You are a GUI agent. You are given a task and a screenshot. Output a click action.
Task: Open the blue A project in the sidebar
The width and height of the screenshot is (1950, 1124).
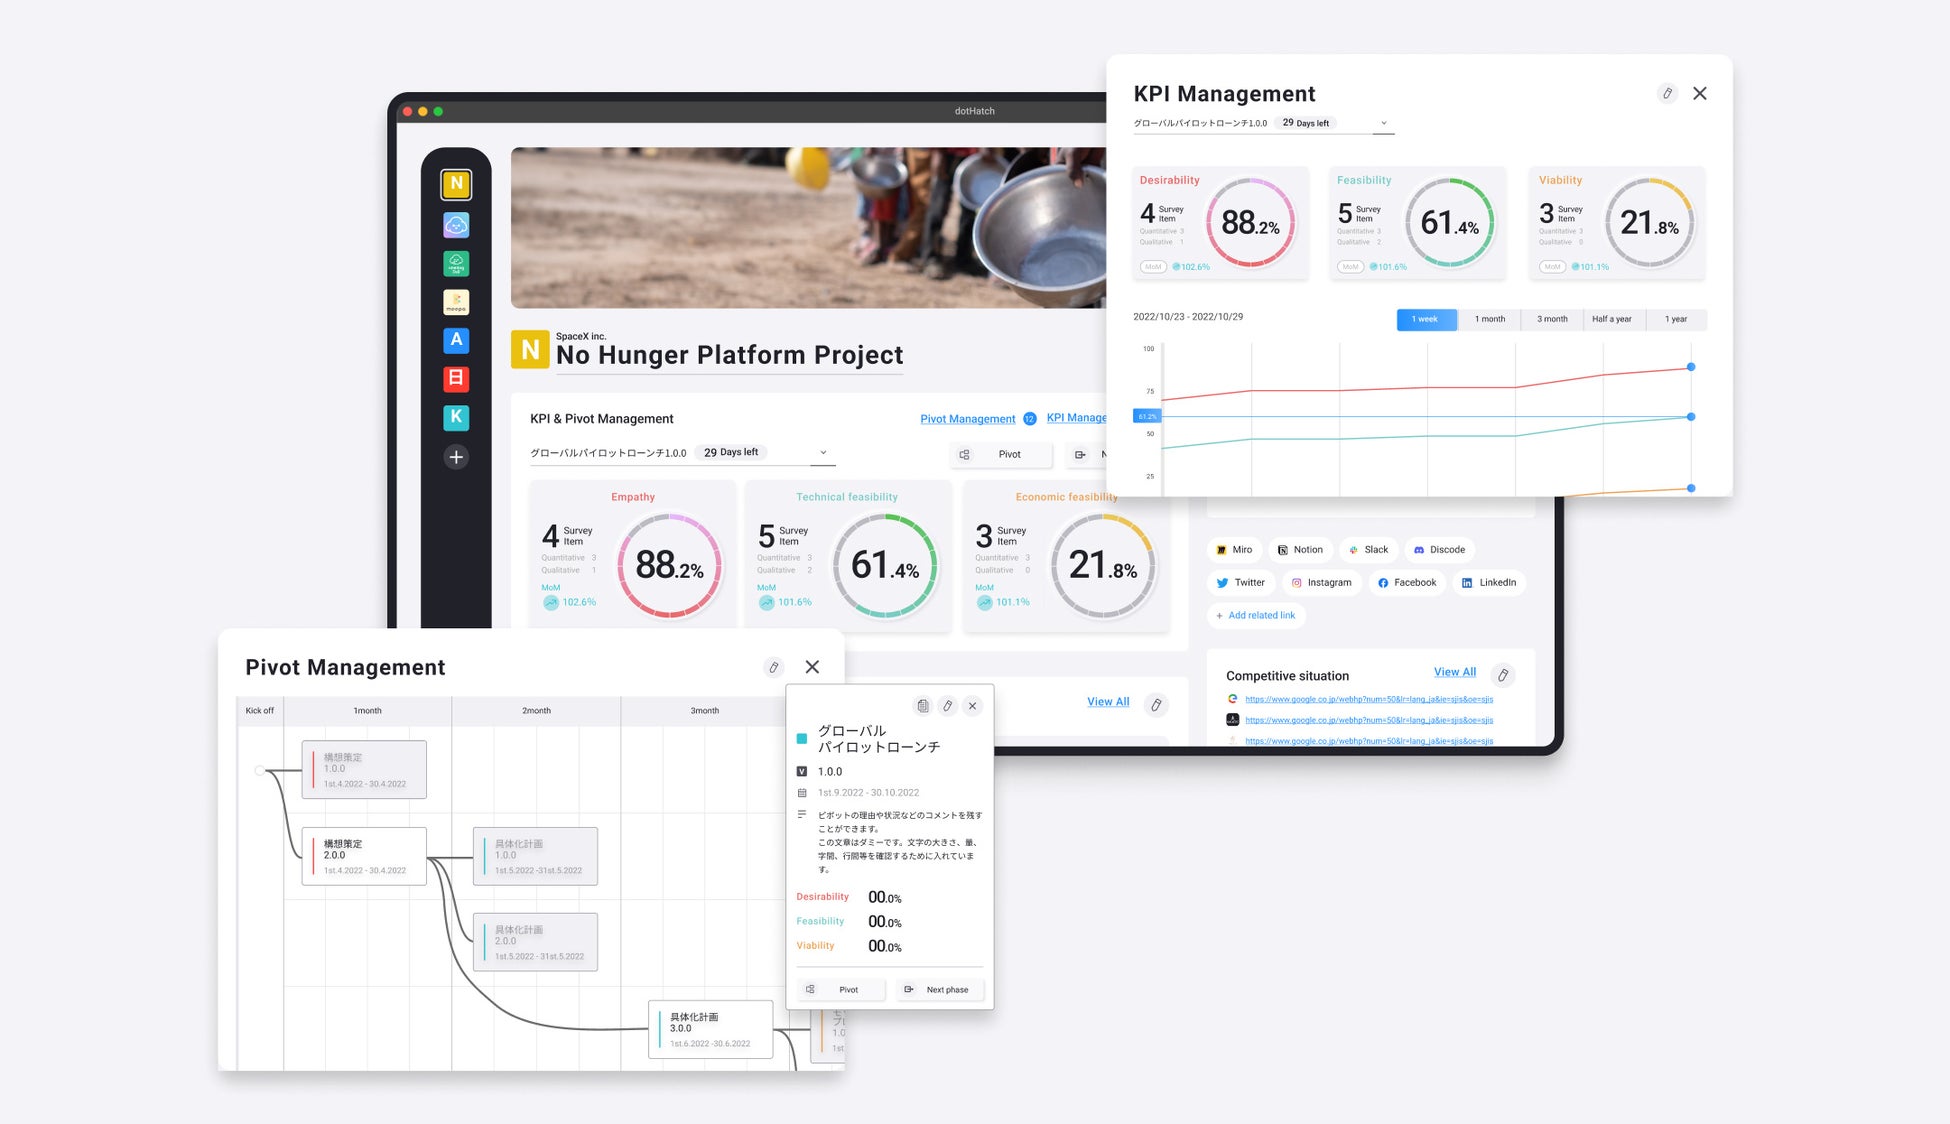[456, 340]
